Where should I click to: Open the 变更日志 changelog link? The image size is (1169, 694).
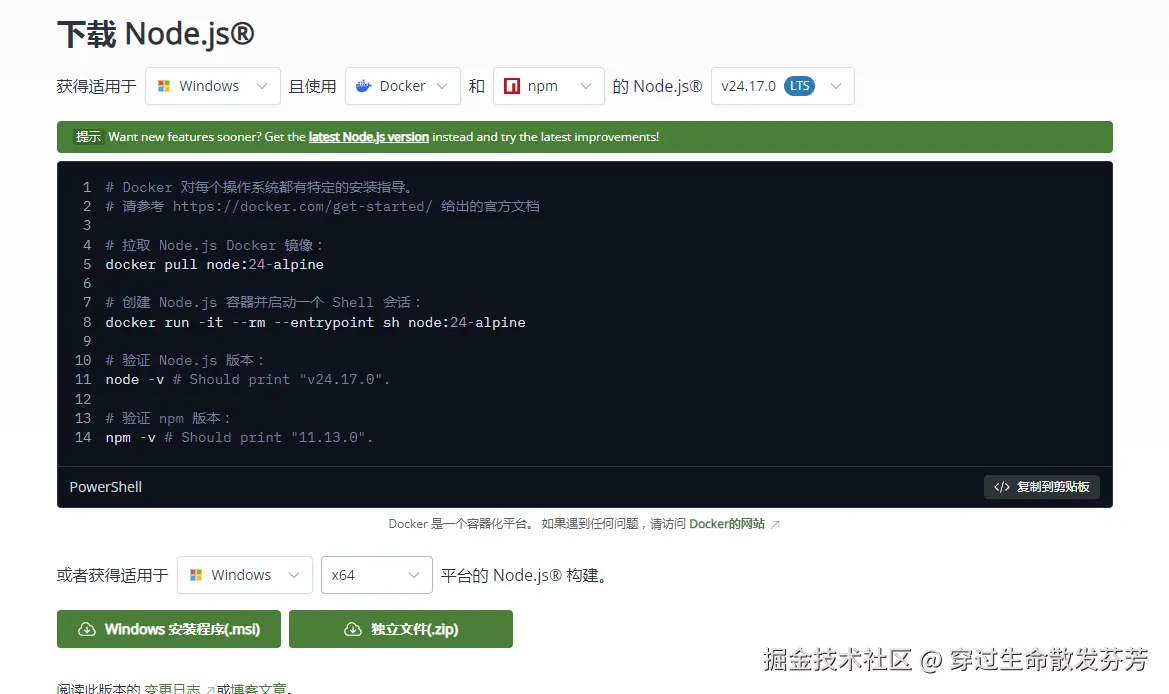[172, 688]
